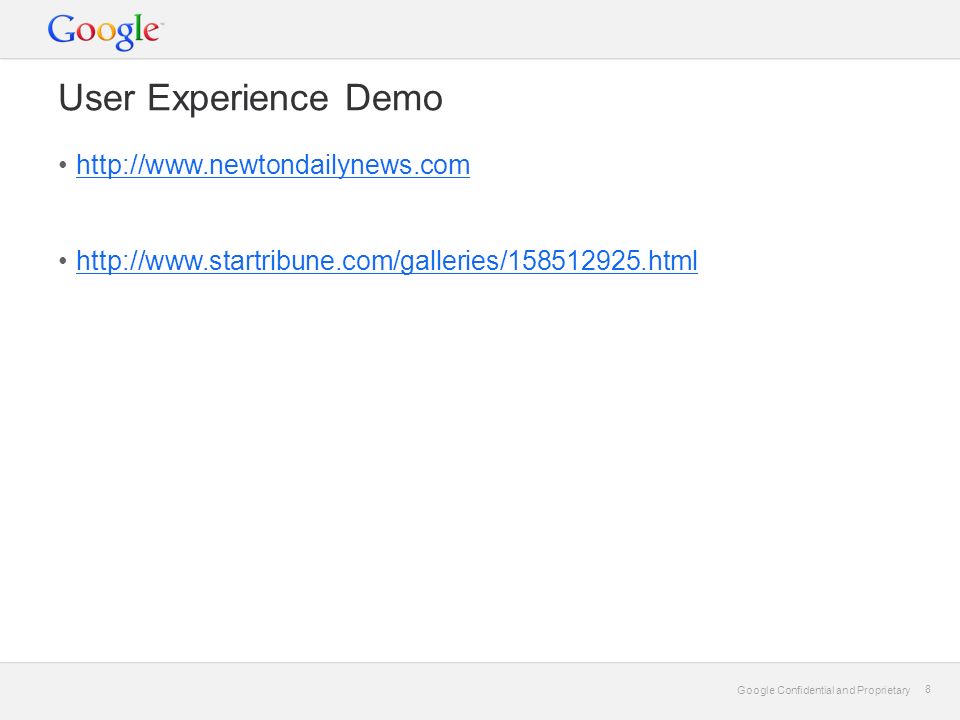
Task: Click the slide number 8 in footer
Action: [x=928, y=689]
